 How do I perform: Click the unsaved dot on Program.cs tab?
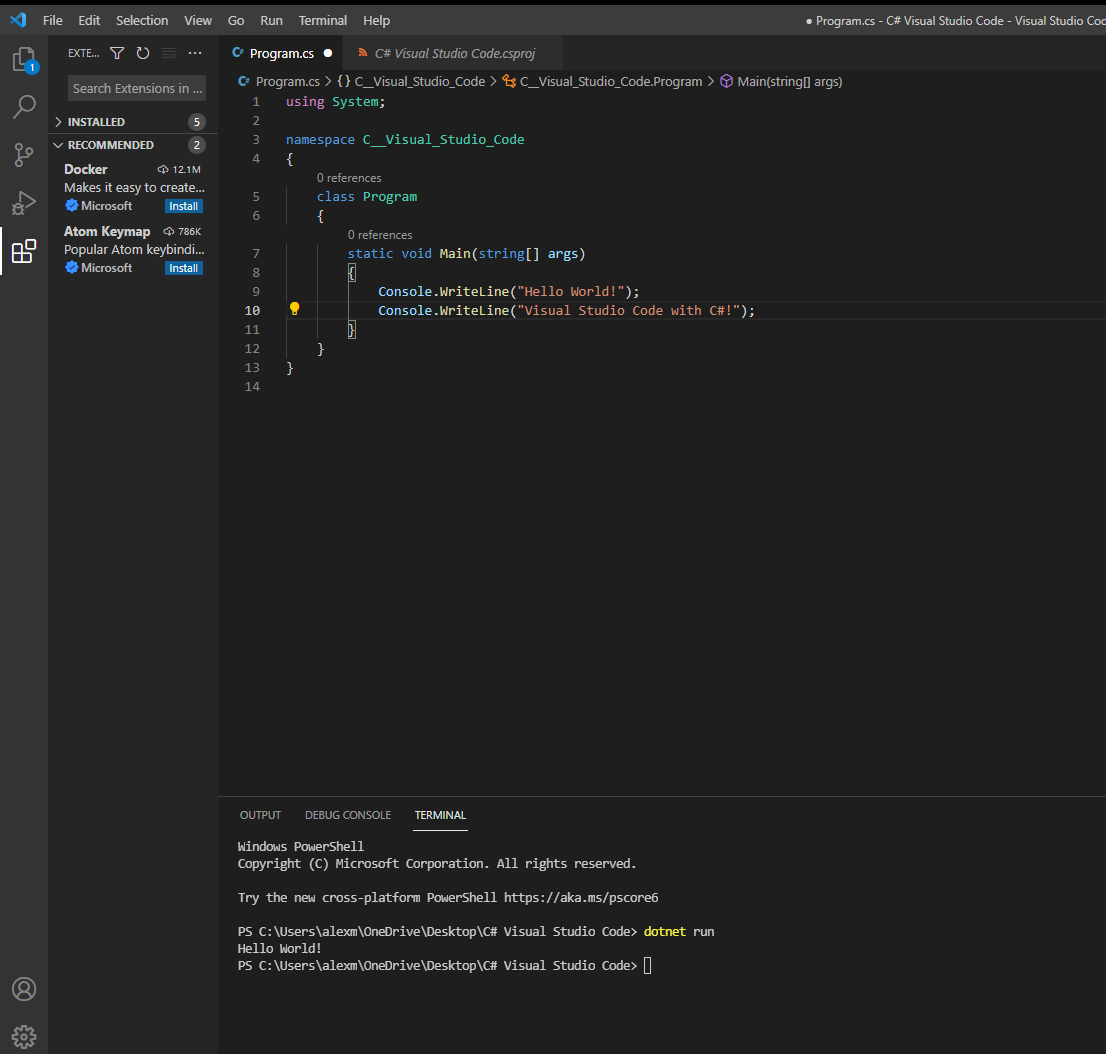[x=328, y=53]
